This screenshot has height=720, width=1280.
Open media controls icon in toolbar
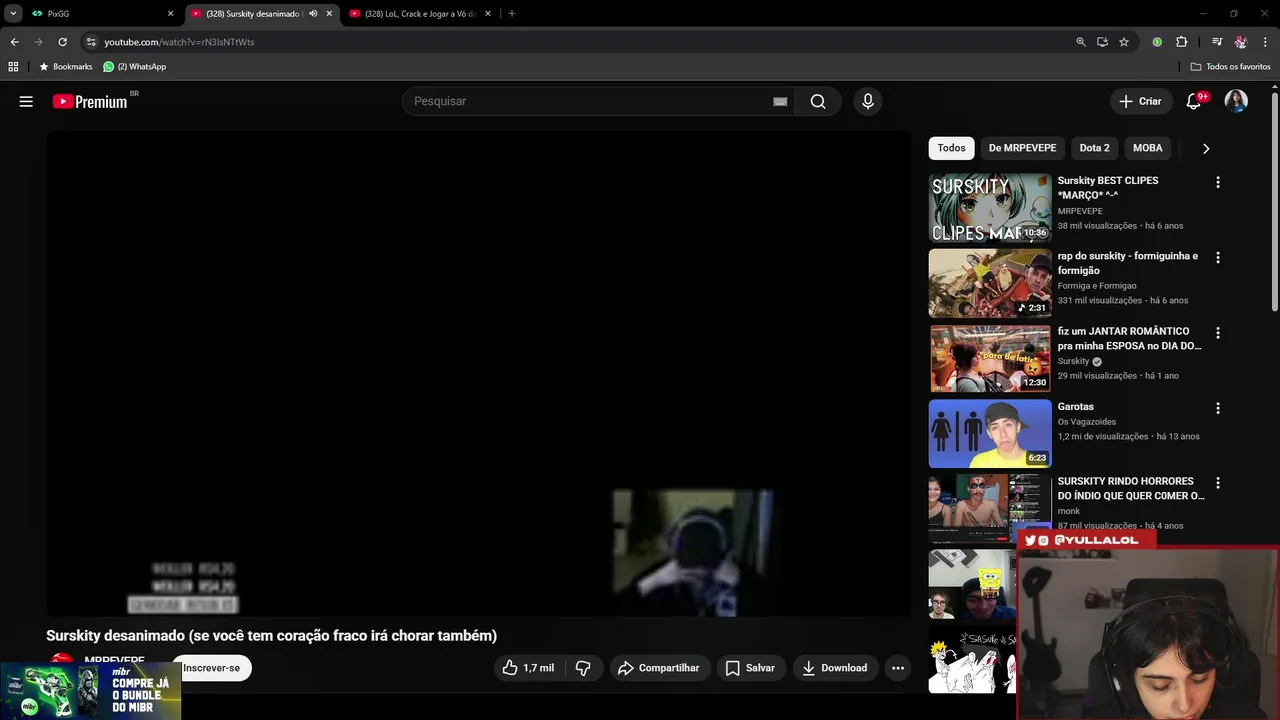(x=1217, y=42)
